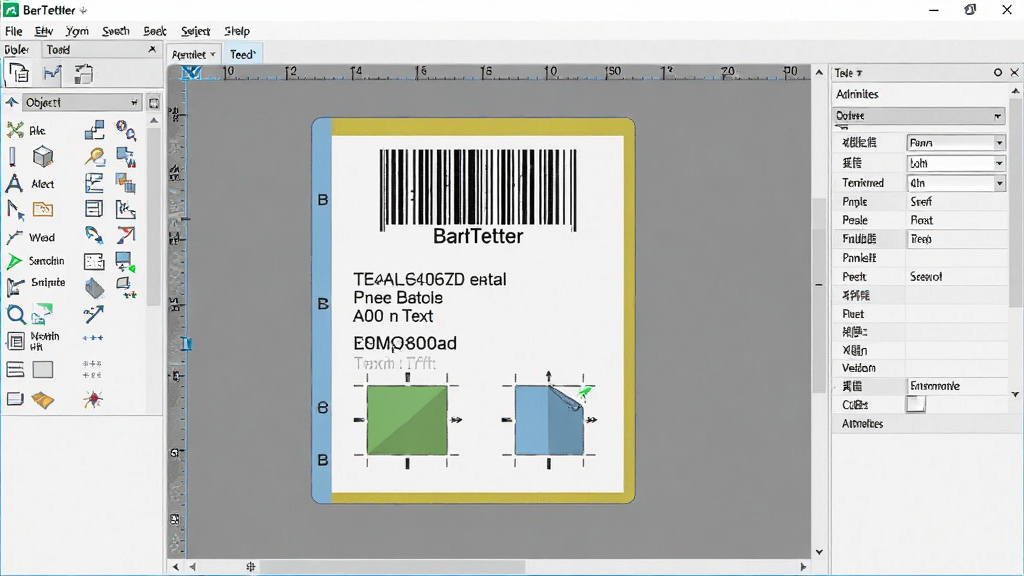Click the folder icon in the tool grid
The height and width of the screenshot is (576, 1024).
point(43,210)
